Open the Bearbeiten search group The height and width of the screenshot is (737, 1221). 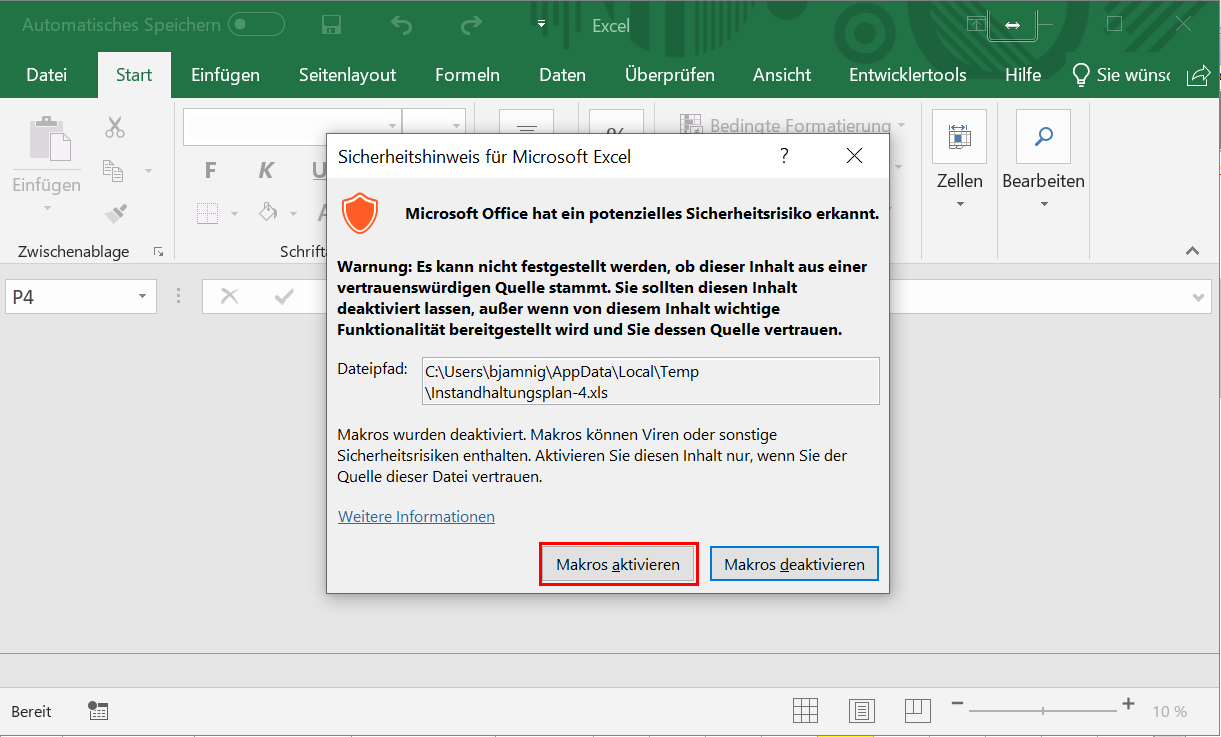(x=1044, y=160)
